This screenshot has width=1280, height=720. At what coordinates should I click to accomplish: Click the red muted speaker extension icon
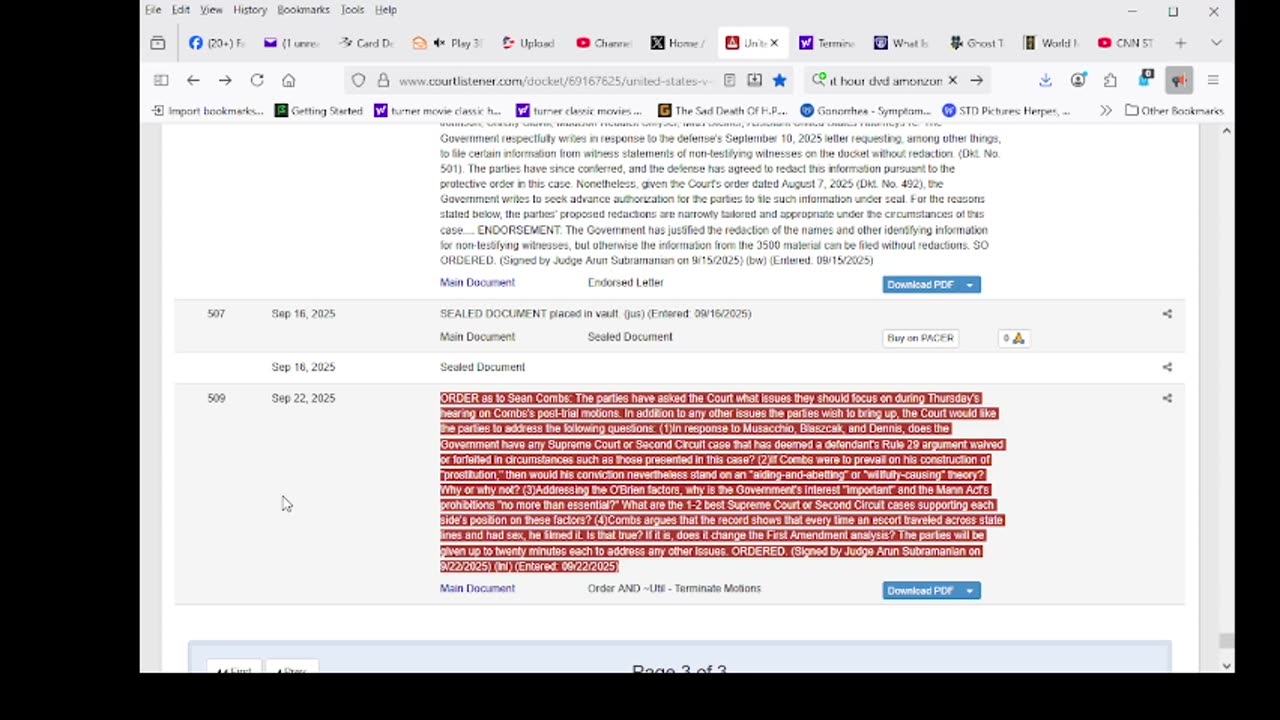click(1179, 80)
